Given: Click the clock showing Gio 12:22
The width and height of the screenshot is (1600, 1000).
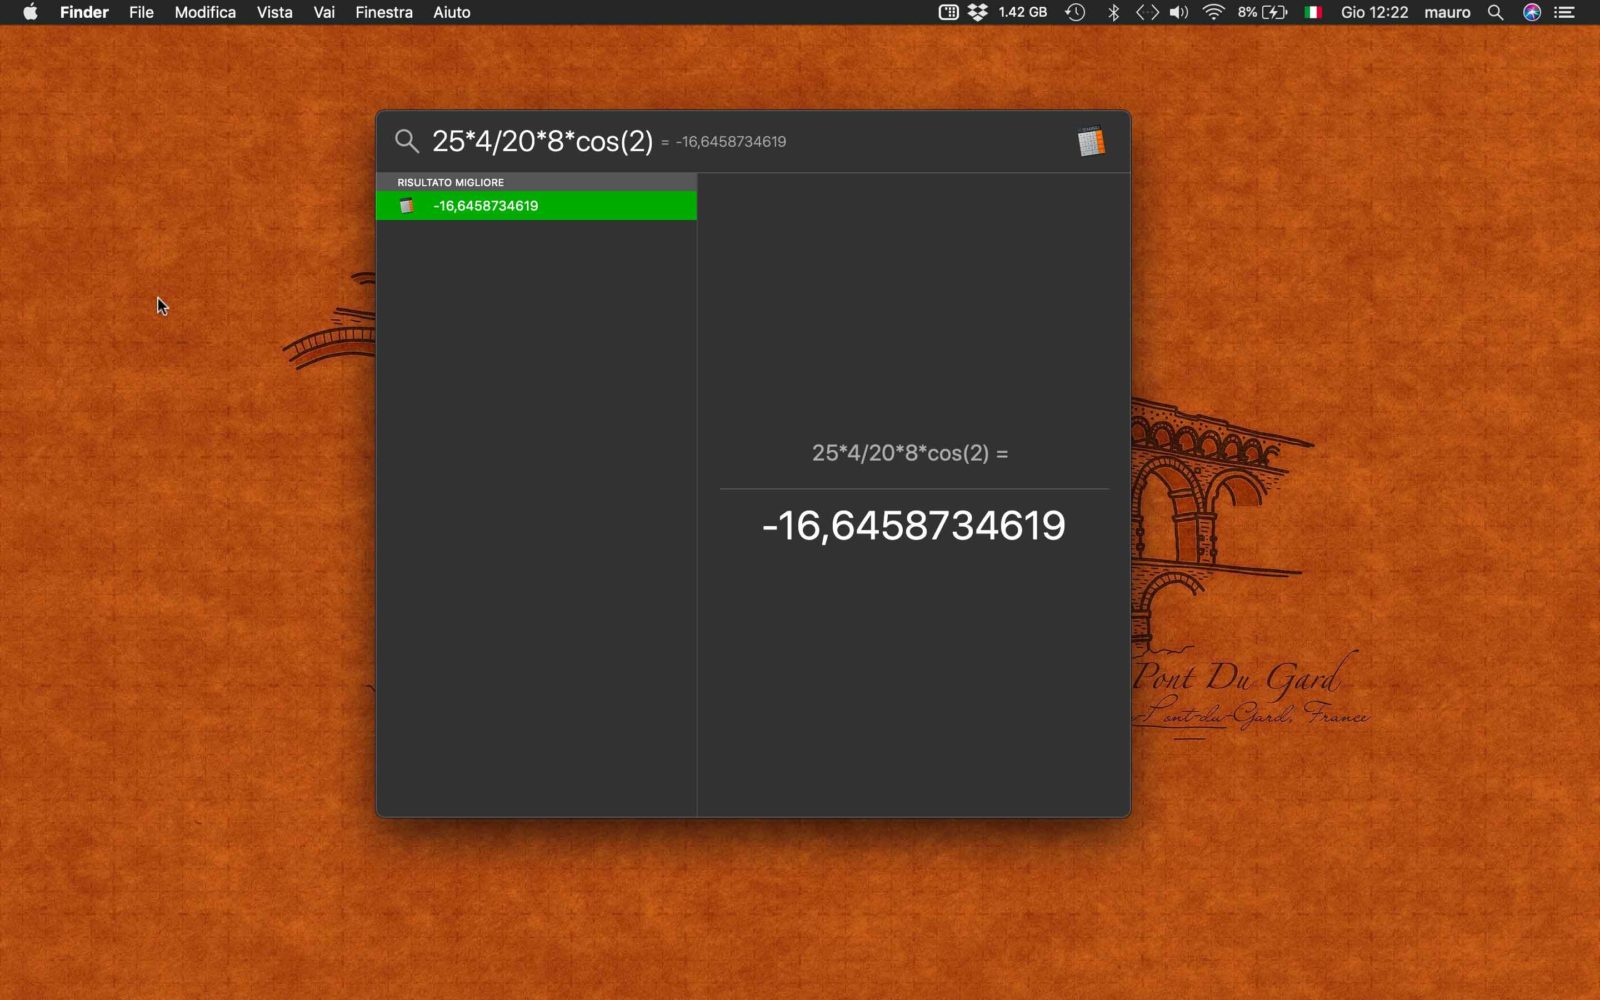Looking at the screenshot, I should click(1374, 12).
